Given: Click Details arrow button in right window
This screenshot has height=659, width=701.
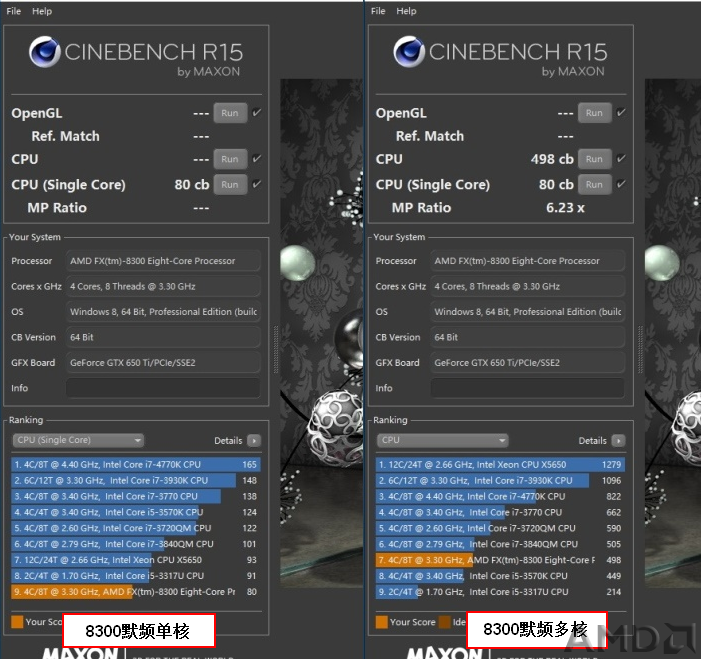Looking at the screenshot, I should pyautogui.click(x=618, y=441).
